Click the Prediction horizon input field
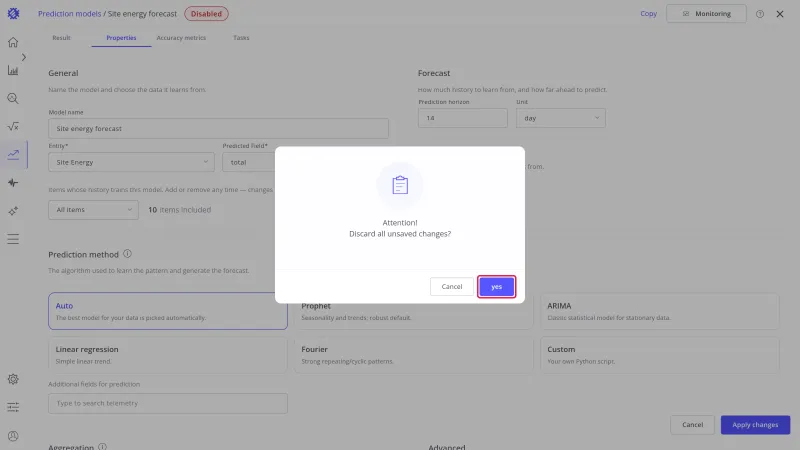This screenshot has height=450, width=800. (x=463, y=118)
